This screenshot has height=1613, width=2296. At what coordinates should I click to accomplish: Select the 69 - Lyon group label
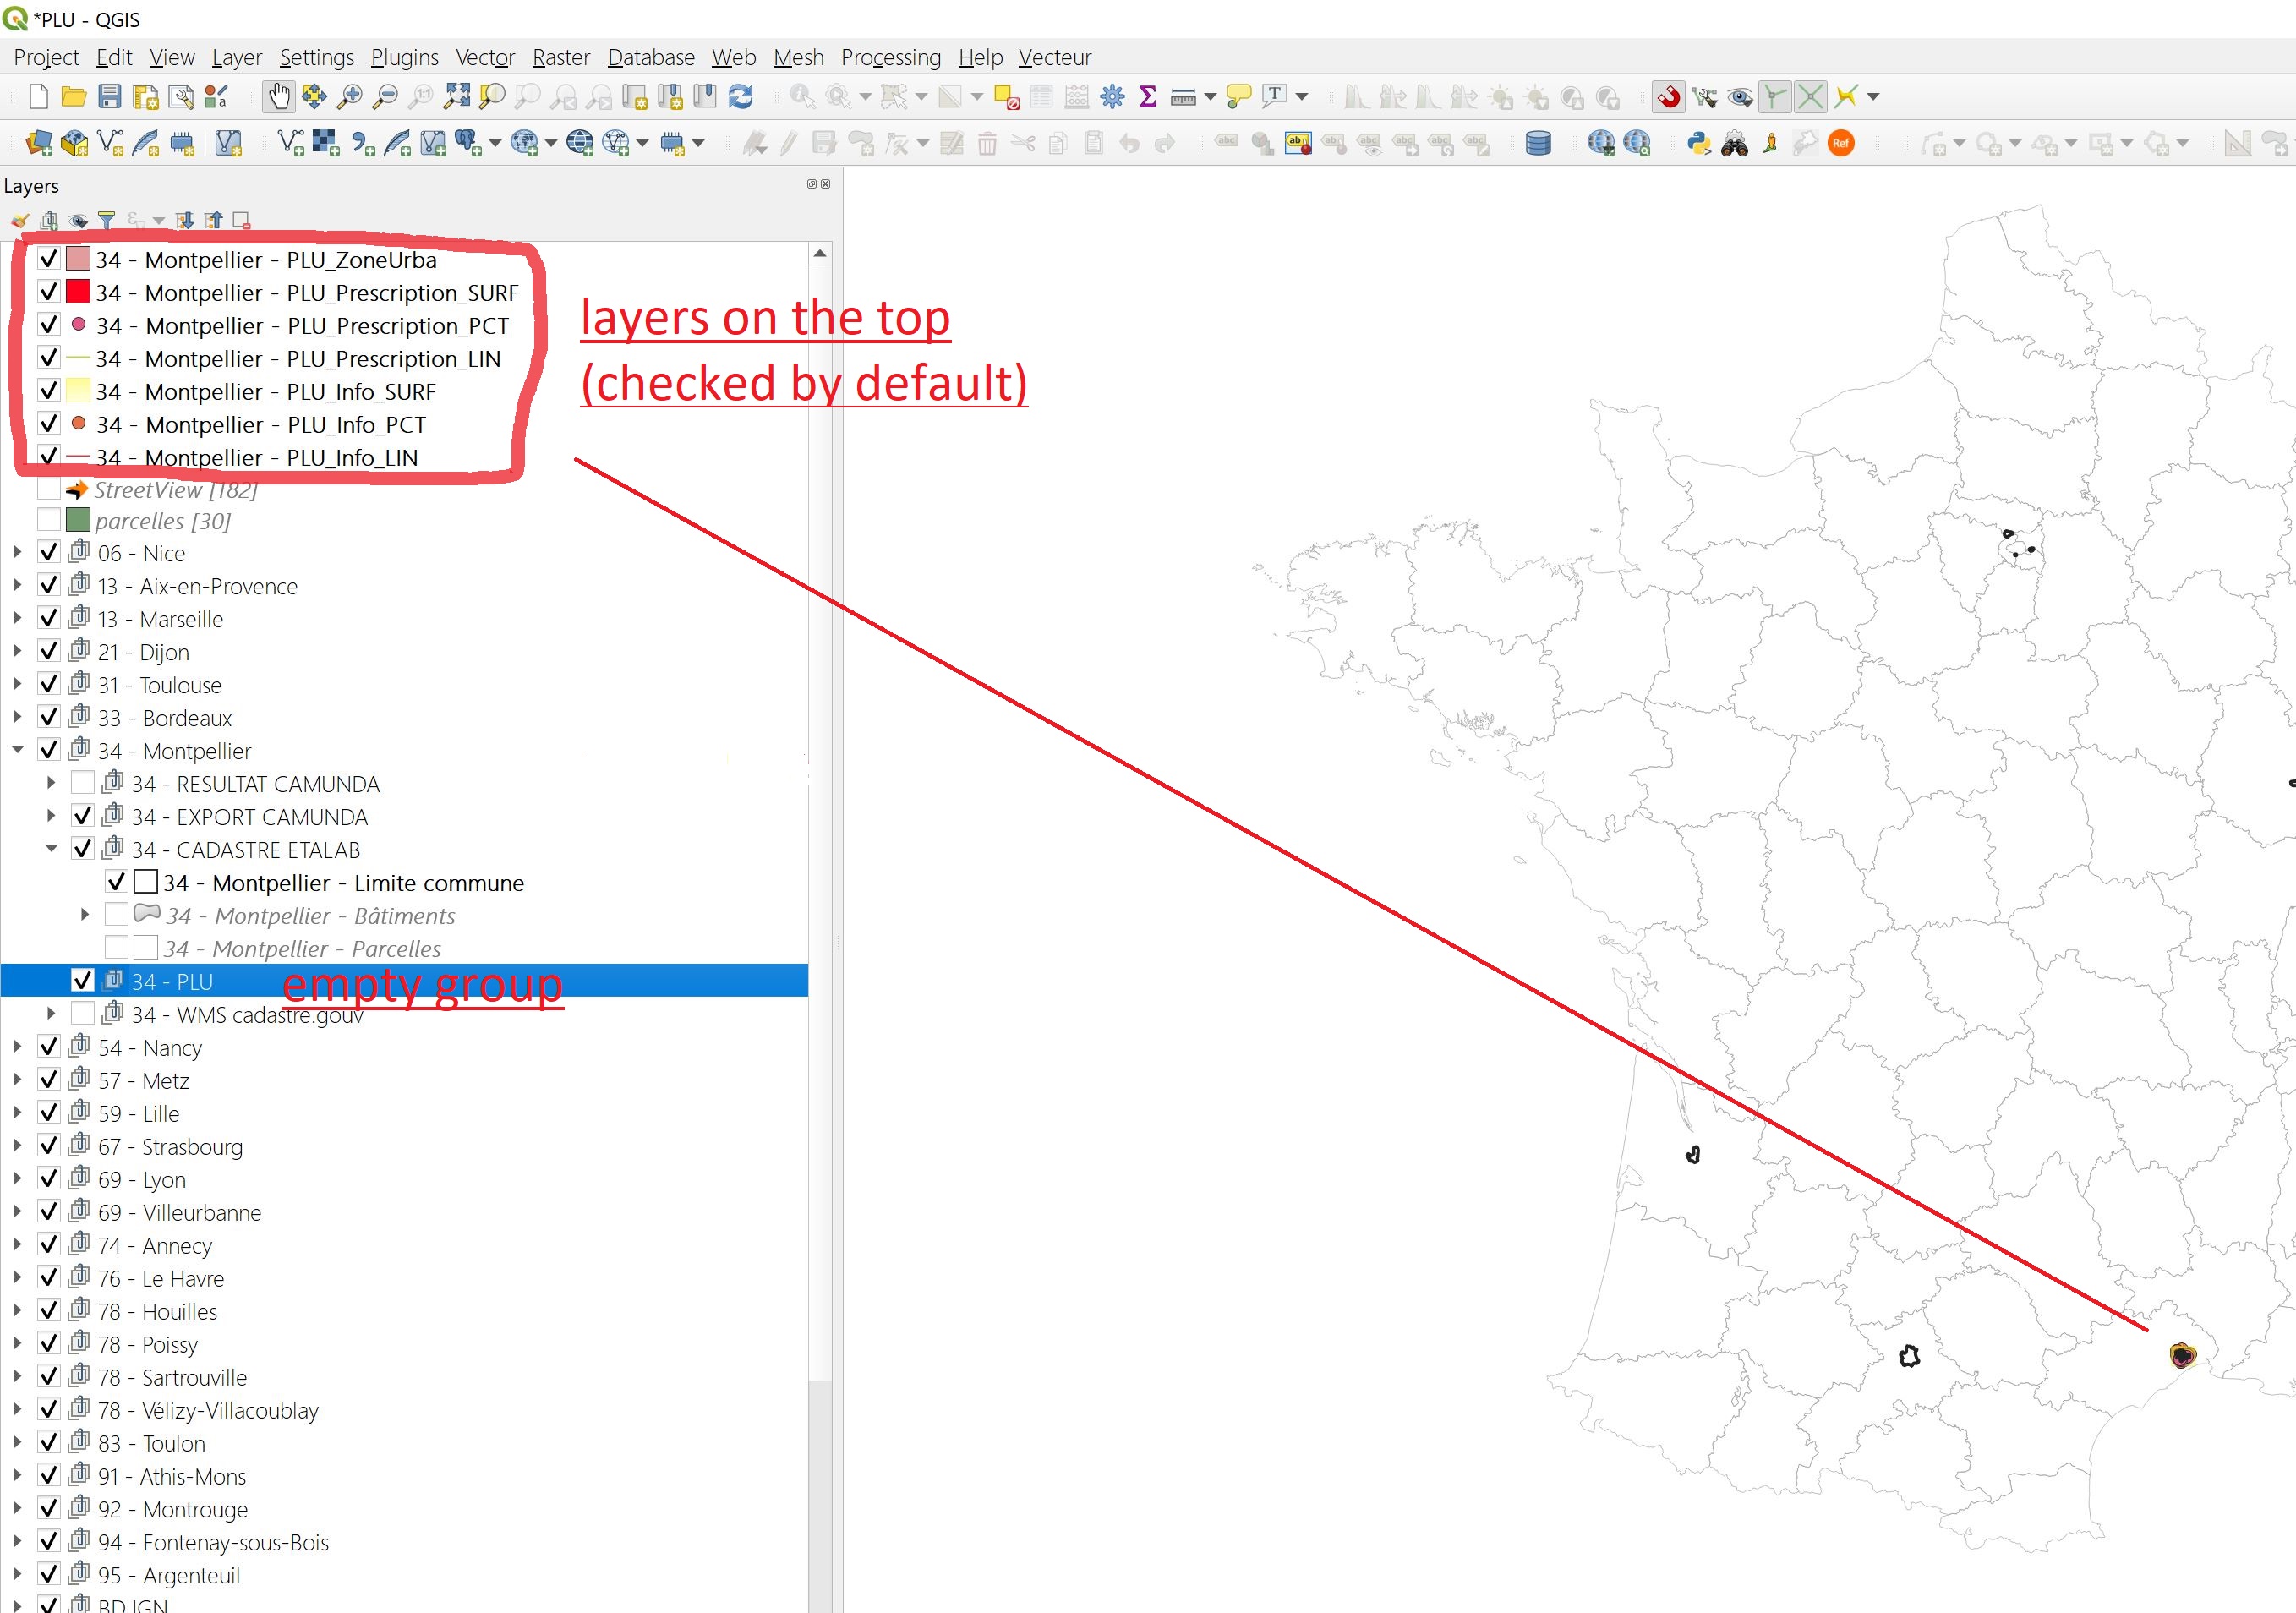click(x=142, y=1180)
